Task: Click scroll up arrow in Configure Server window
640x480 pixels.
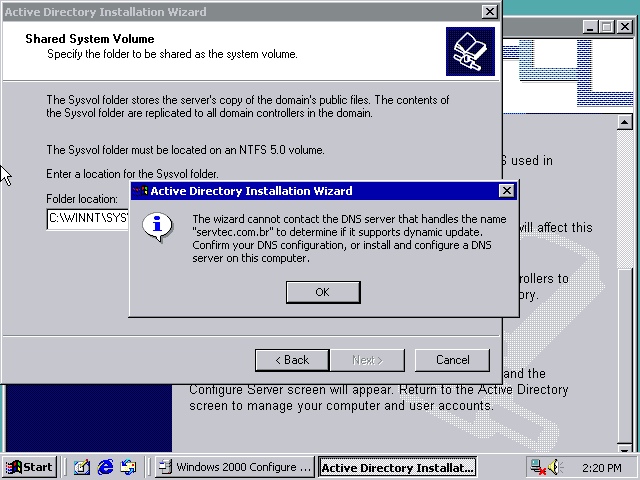Action: pos(624,122)
